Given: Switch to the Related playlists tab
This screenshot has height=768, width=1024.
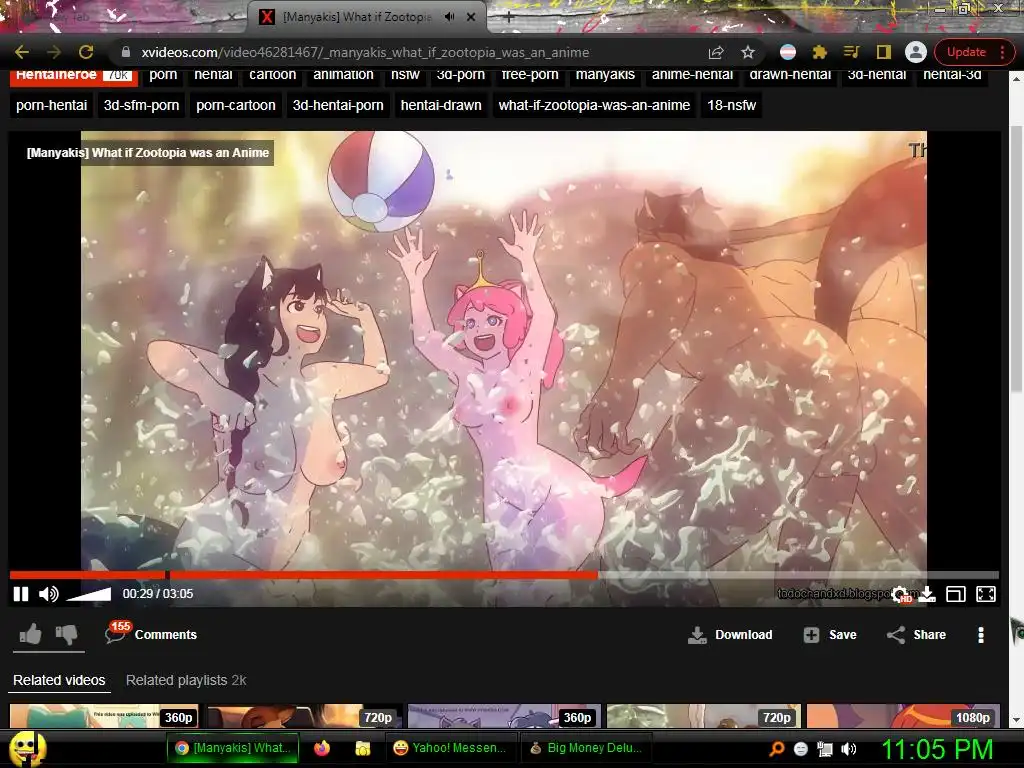Looking at the screenshot, I should point(185,680).
